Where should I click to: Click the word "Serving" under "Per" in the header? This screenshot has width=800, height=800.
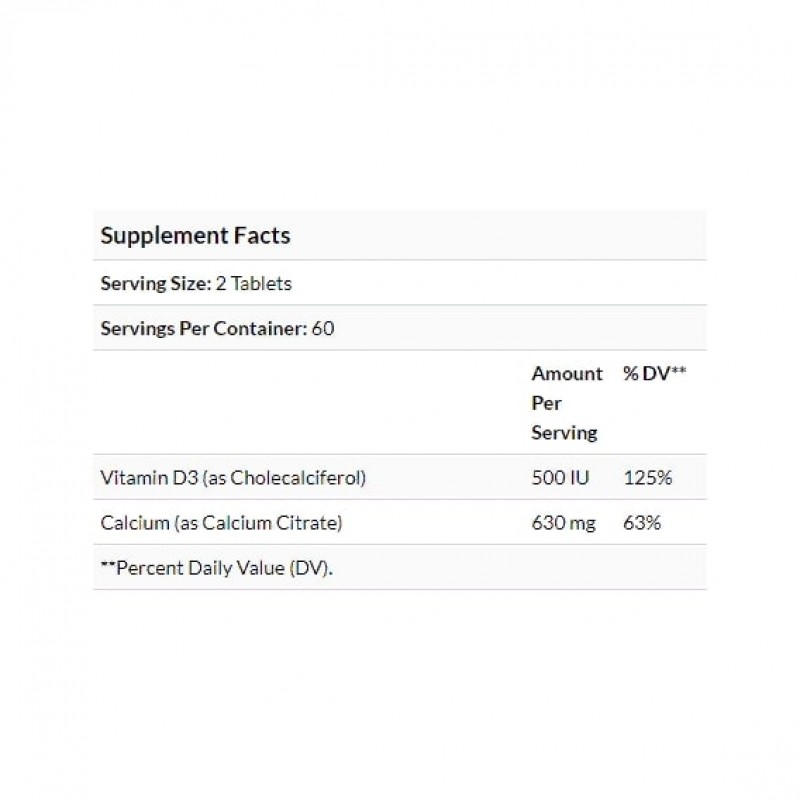tap(564, 433)
